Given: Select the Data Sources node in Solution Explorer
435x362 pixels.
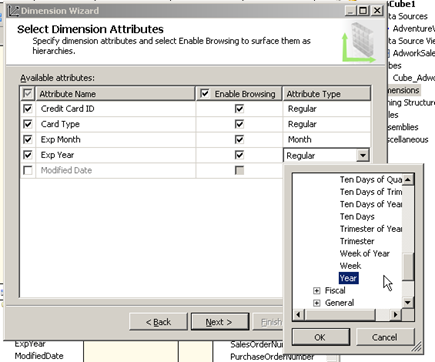Looking at the screenshot, I should click(x=408, y=16).
